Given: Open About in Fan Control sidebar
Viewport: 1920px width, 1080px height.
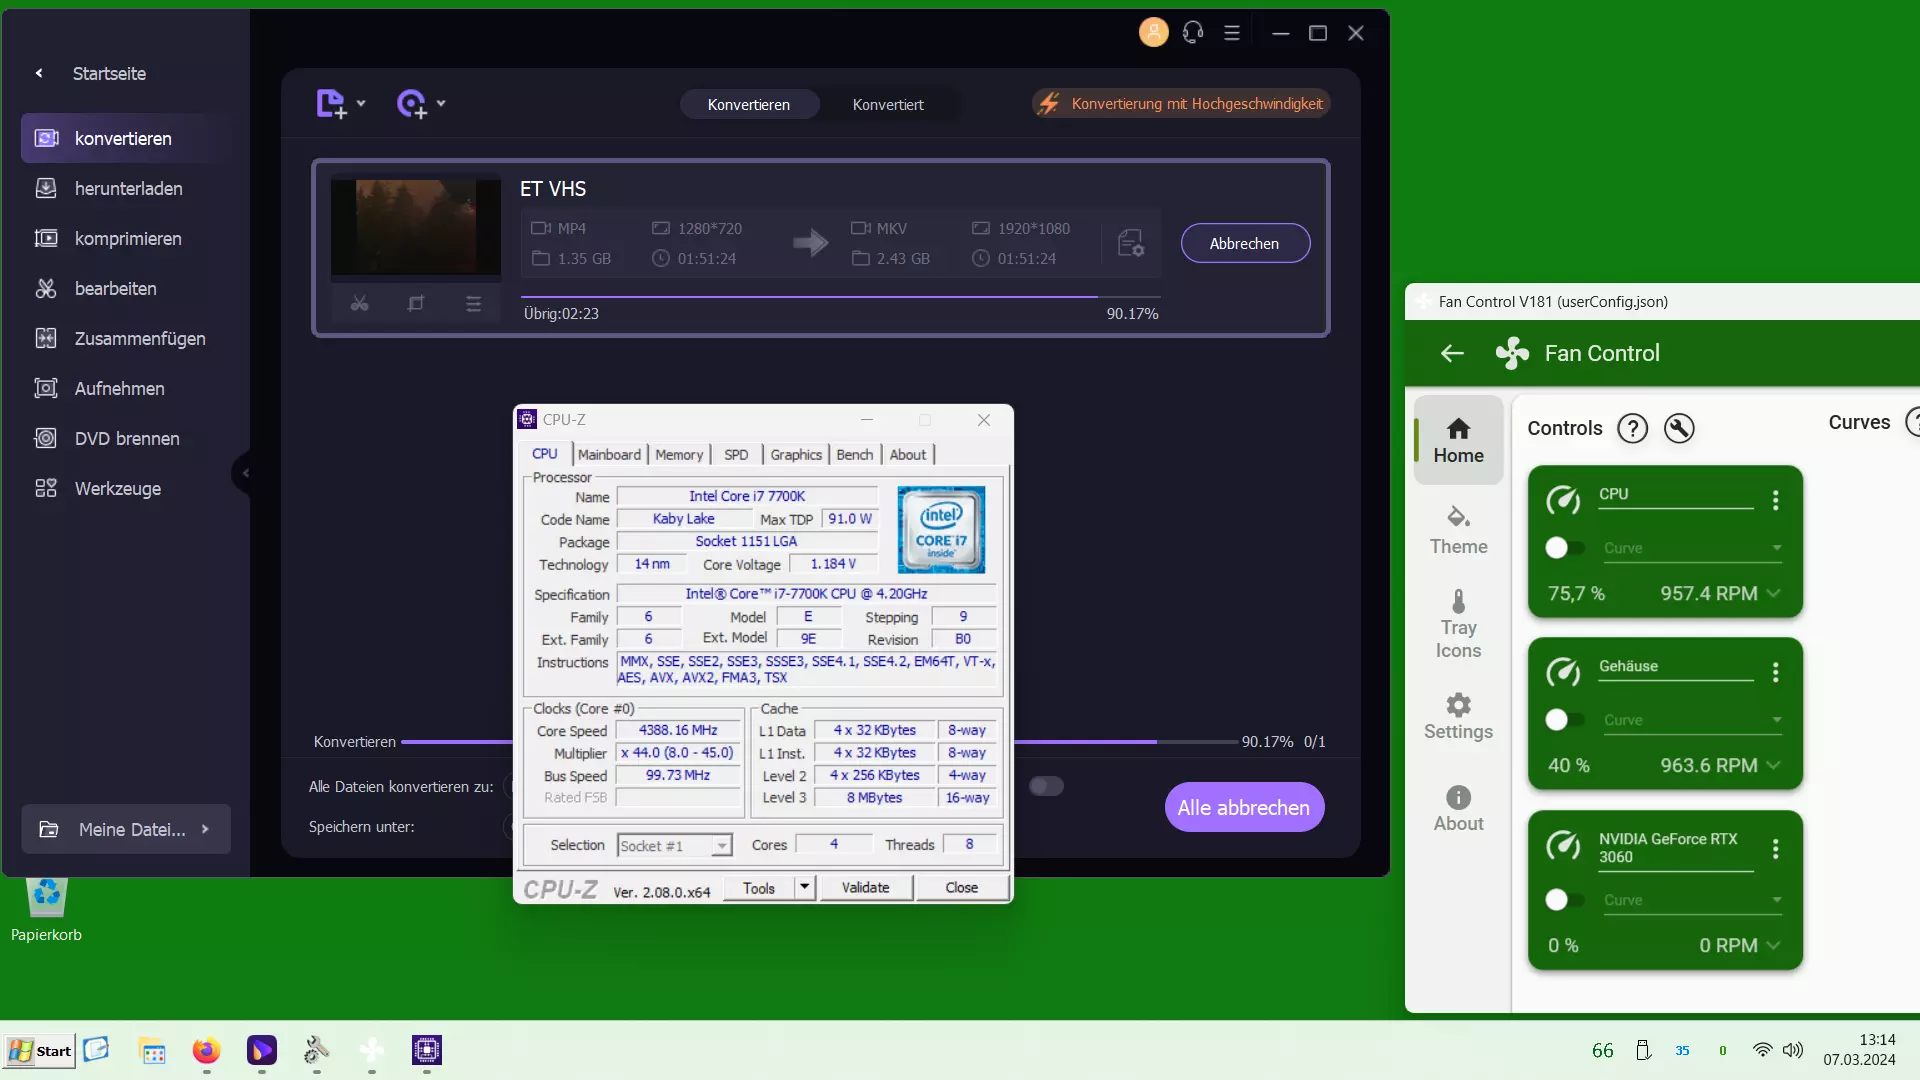Looking at the screenshot, I should 1458,809.
